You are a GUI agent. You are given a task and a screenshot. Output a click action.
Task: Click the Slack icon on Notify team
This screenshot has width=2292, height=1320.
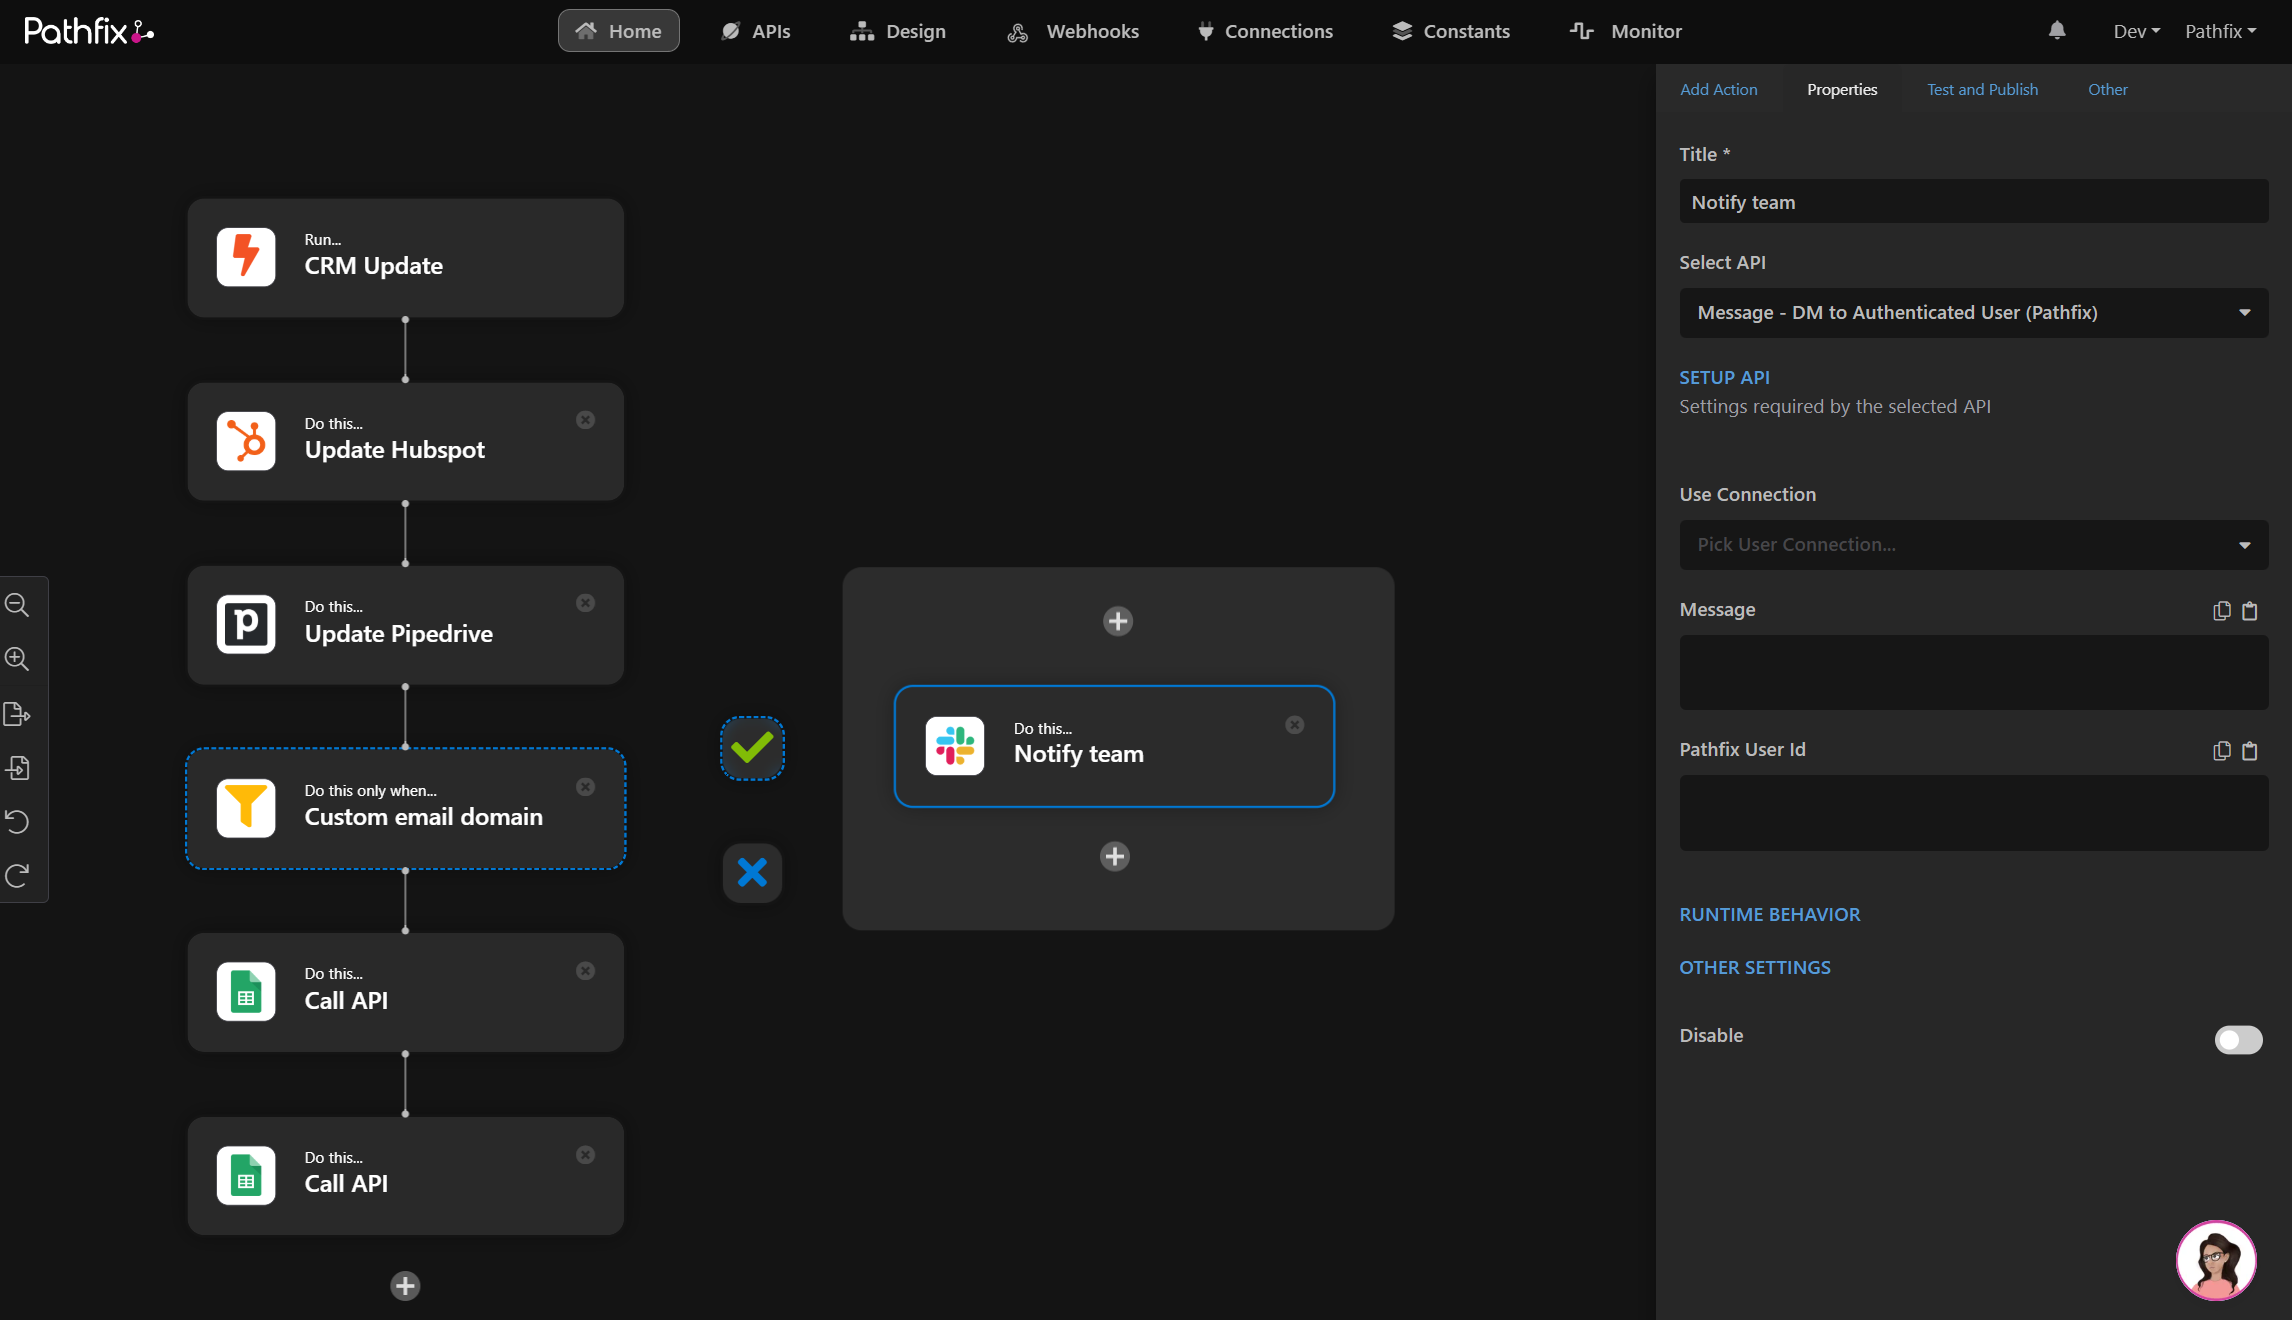click(x=955, y=746)
